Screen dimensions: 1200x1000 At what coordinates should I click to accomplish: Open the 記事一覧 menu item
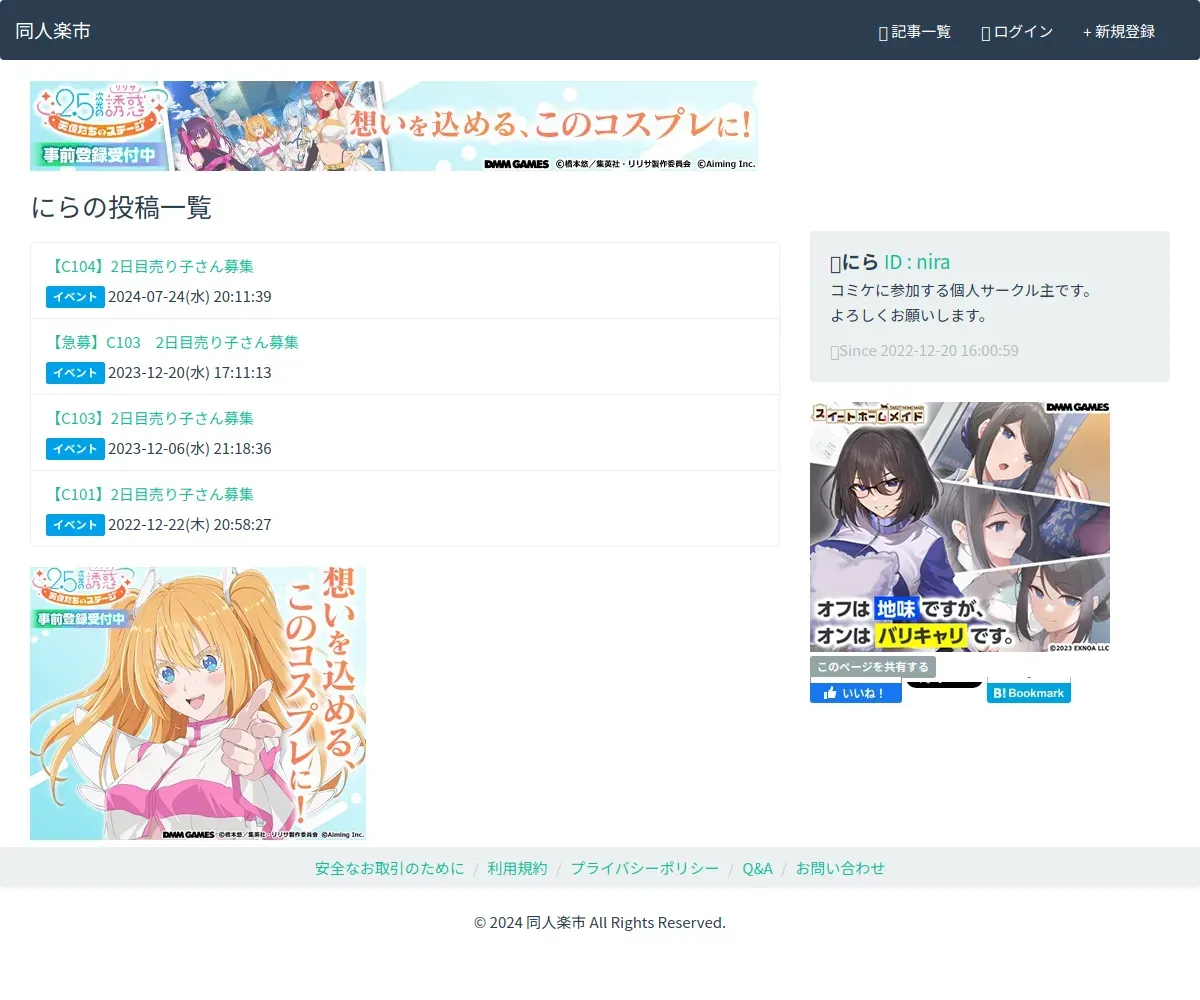click(914, 32)
